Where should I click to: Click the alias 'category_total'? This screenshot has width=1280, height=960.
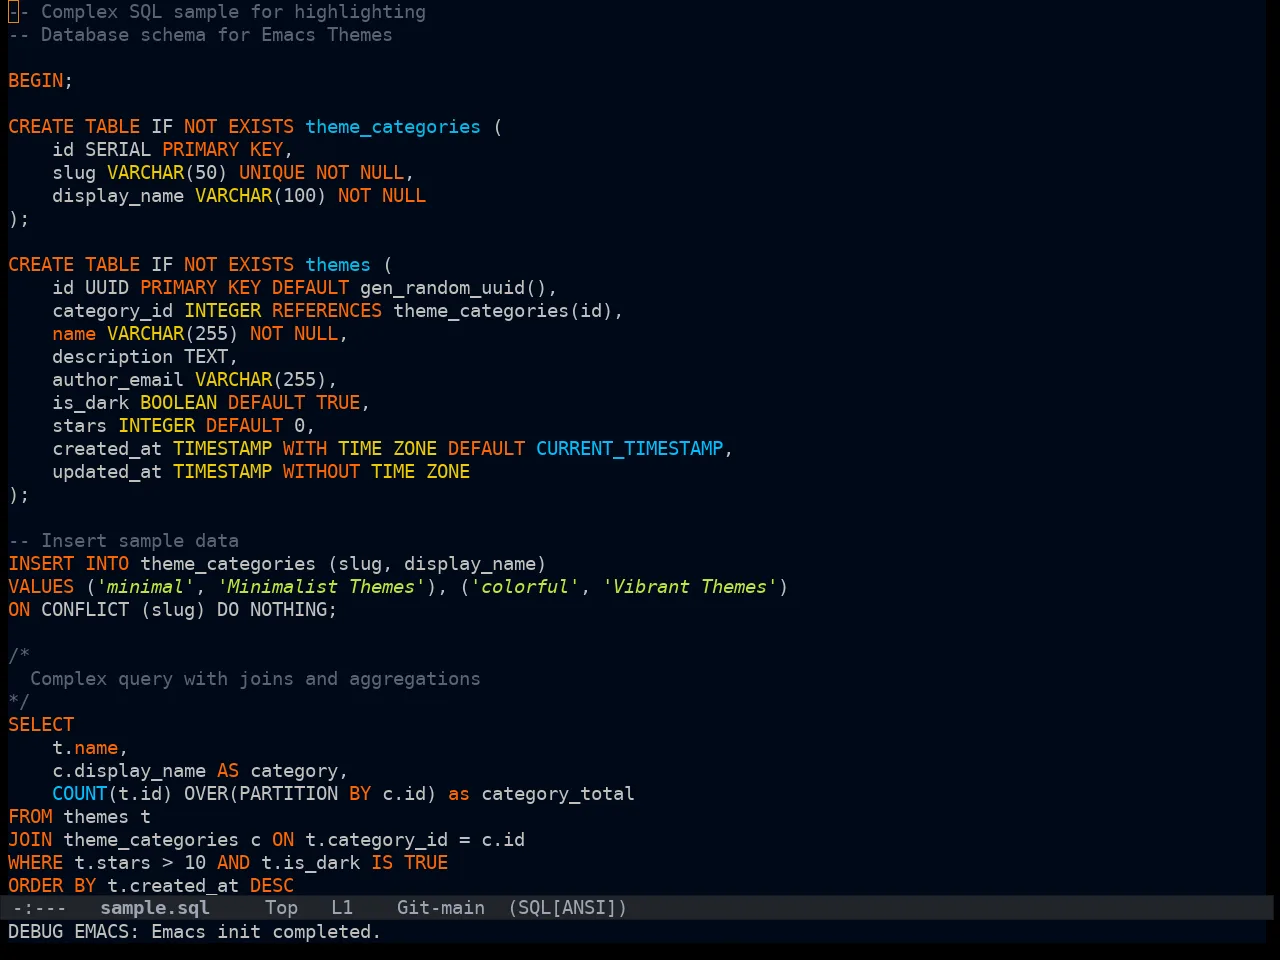point(558,794)
